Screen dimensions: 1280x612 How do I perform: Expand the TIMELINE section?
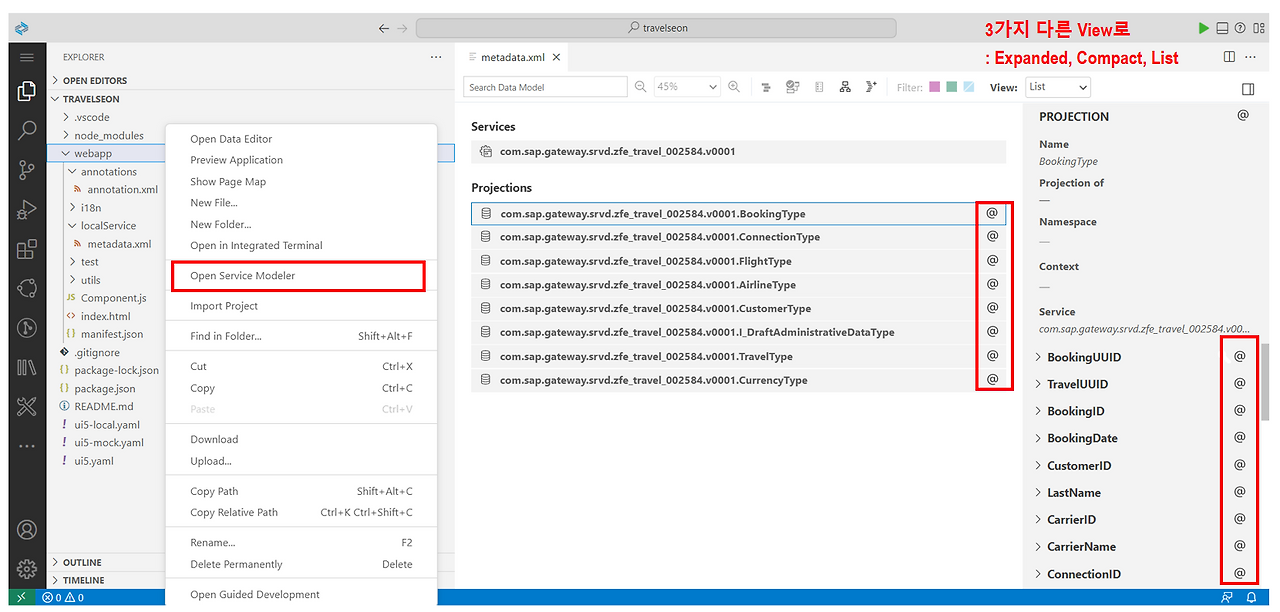(83, 580)
